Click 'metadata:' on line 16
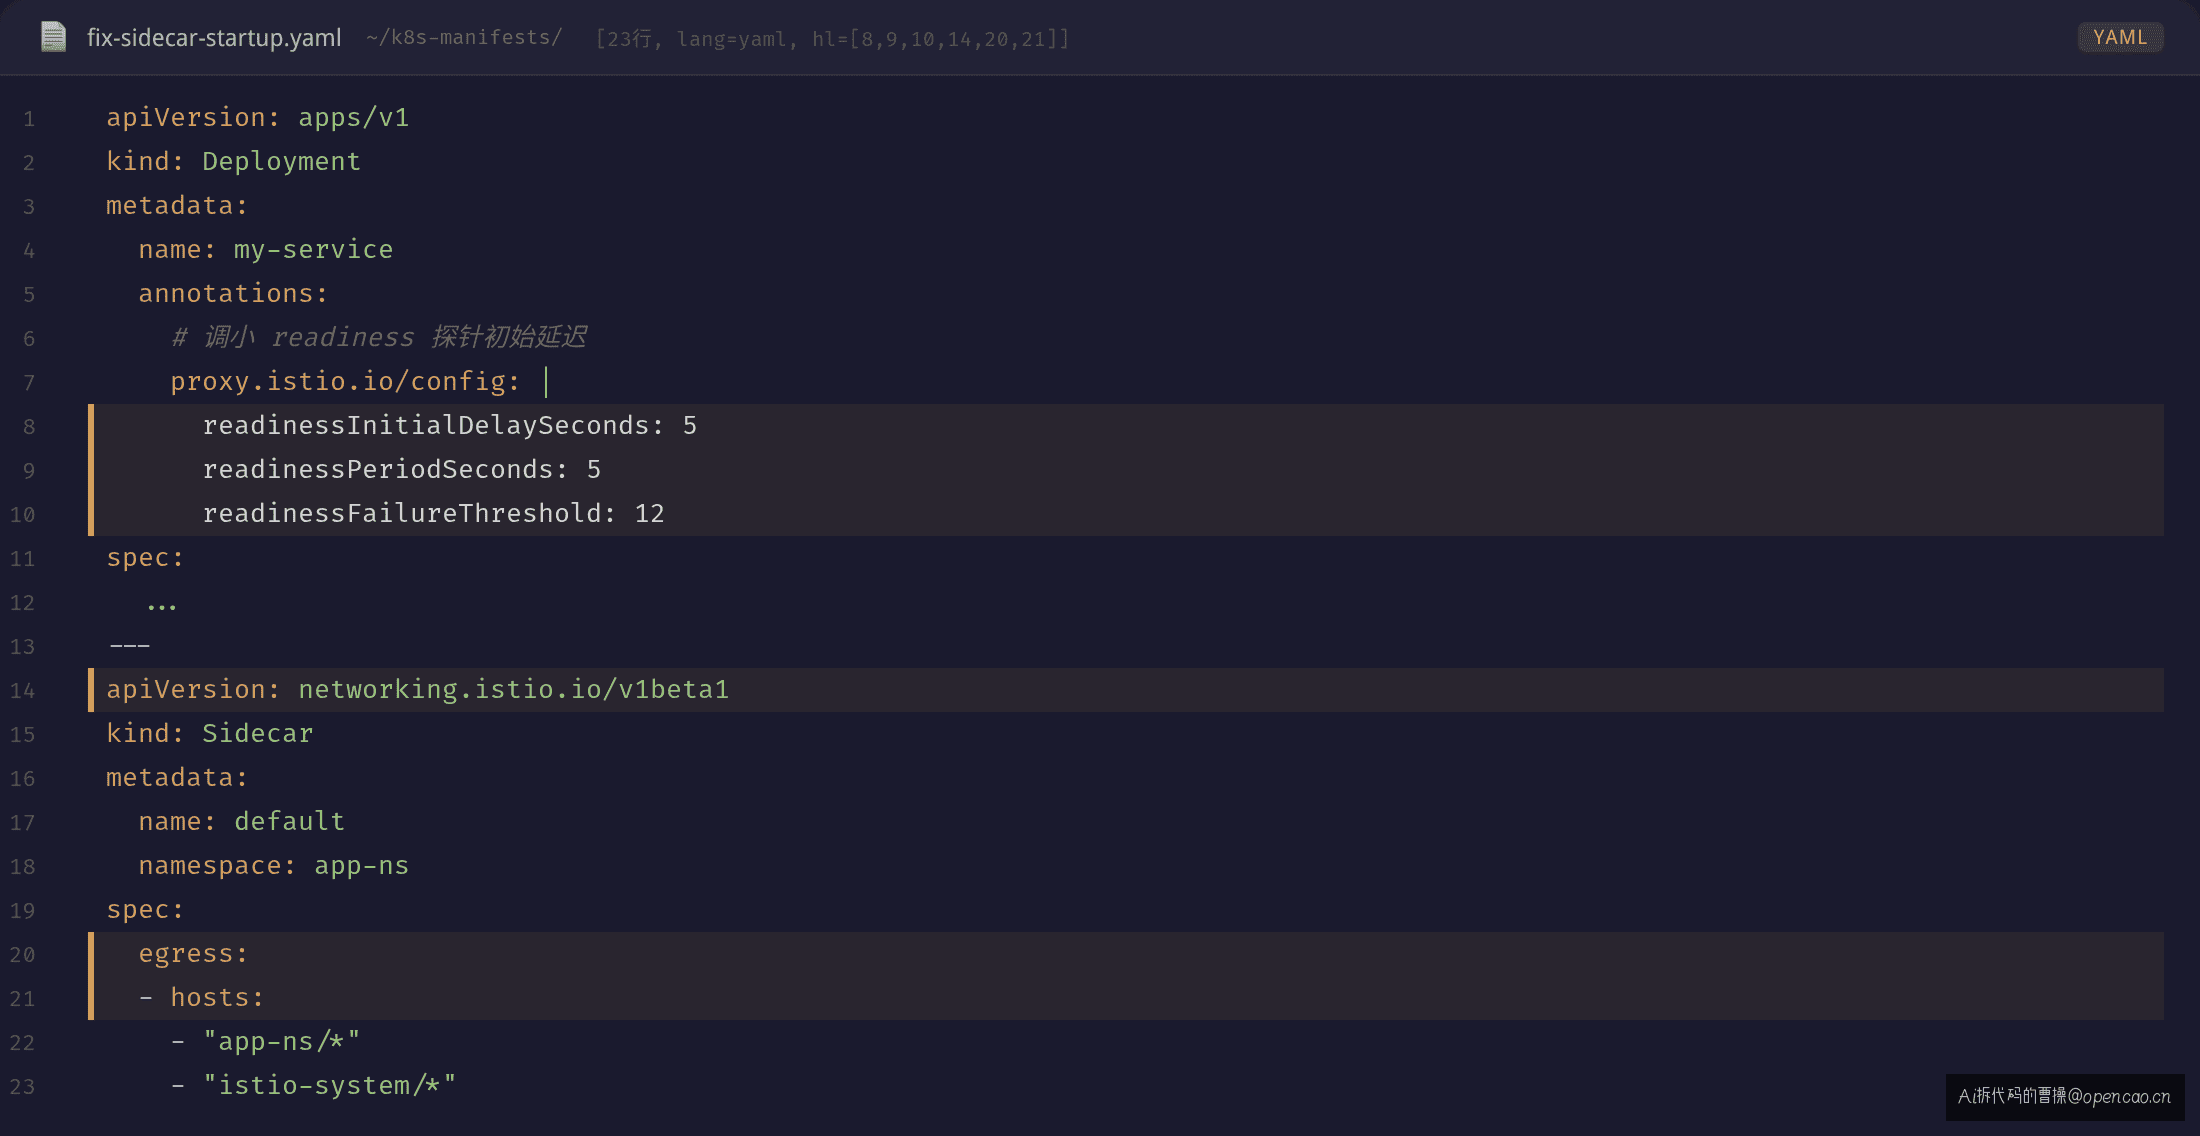This screenshot has width=2200, height=1136. (x=177, y=778)
